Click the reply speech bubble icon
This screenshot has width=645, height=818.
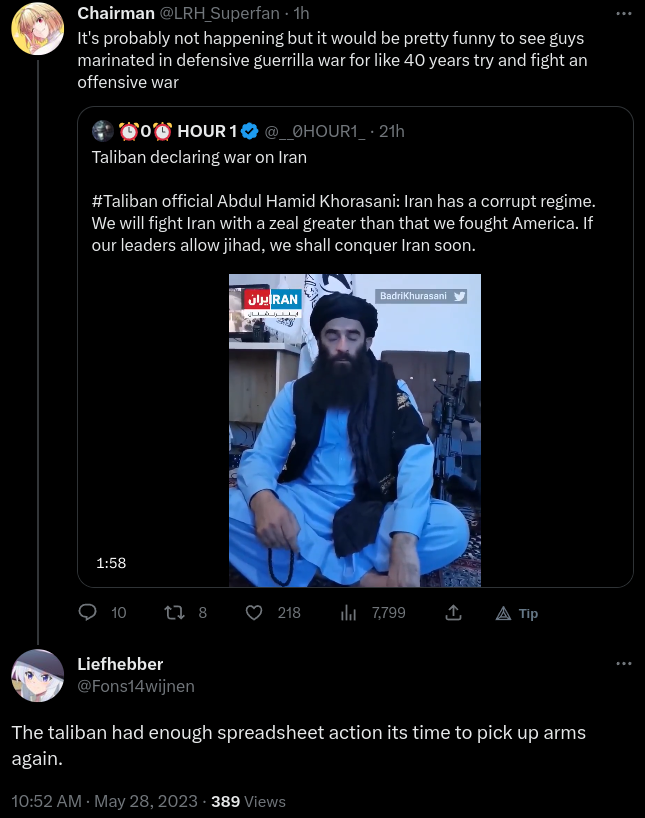tap(88, 612)
